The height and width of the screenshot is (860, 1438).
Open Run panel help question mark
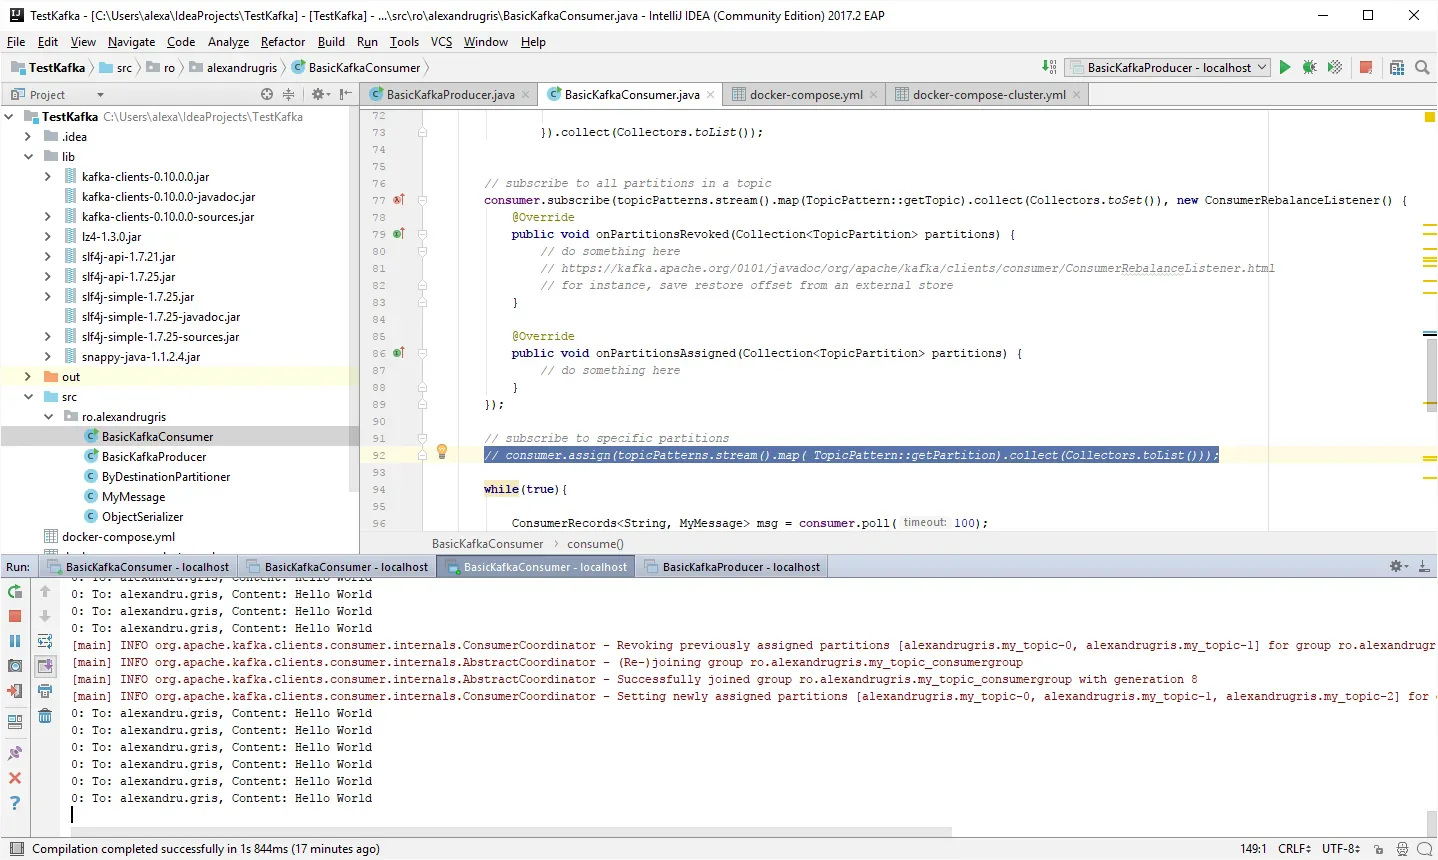(x=15, y=803)
